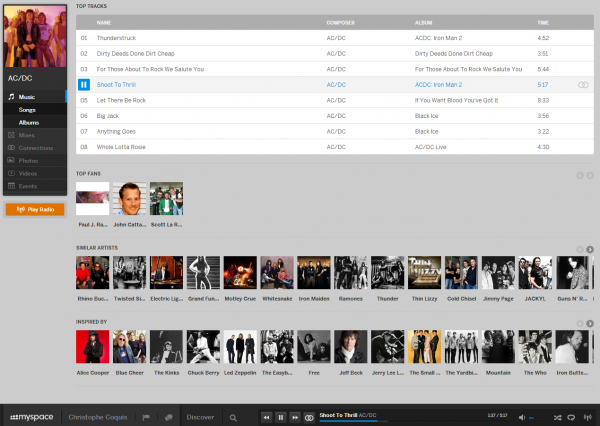Open The Kinks inspired-by artist
The image size is (600, 426).
[166, 347]
